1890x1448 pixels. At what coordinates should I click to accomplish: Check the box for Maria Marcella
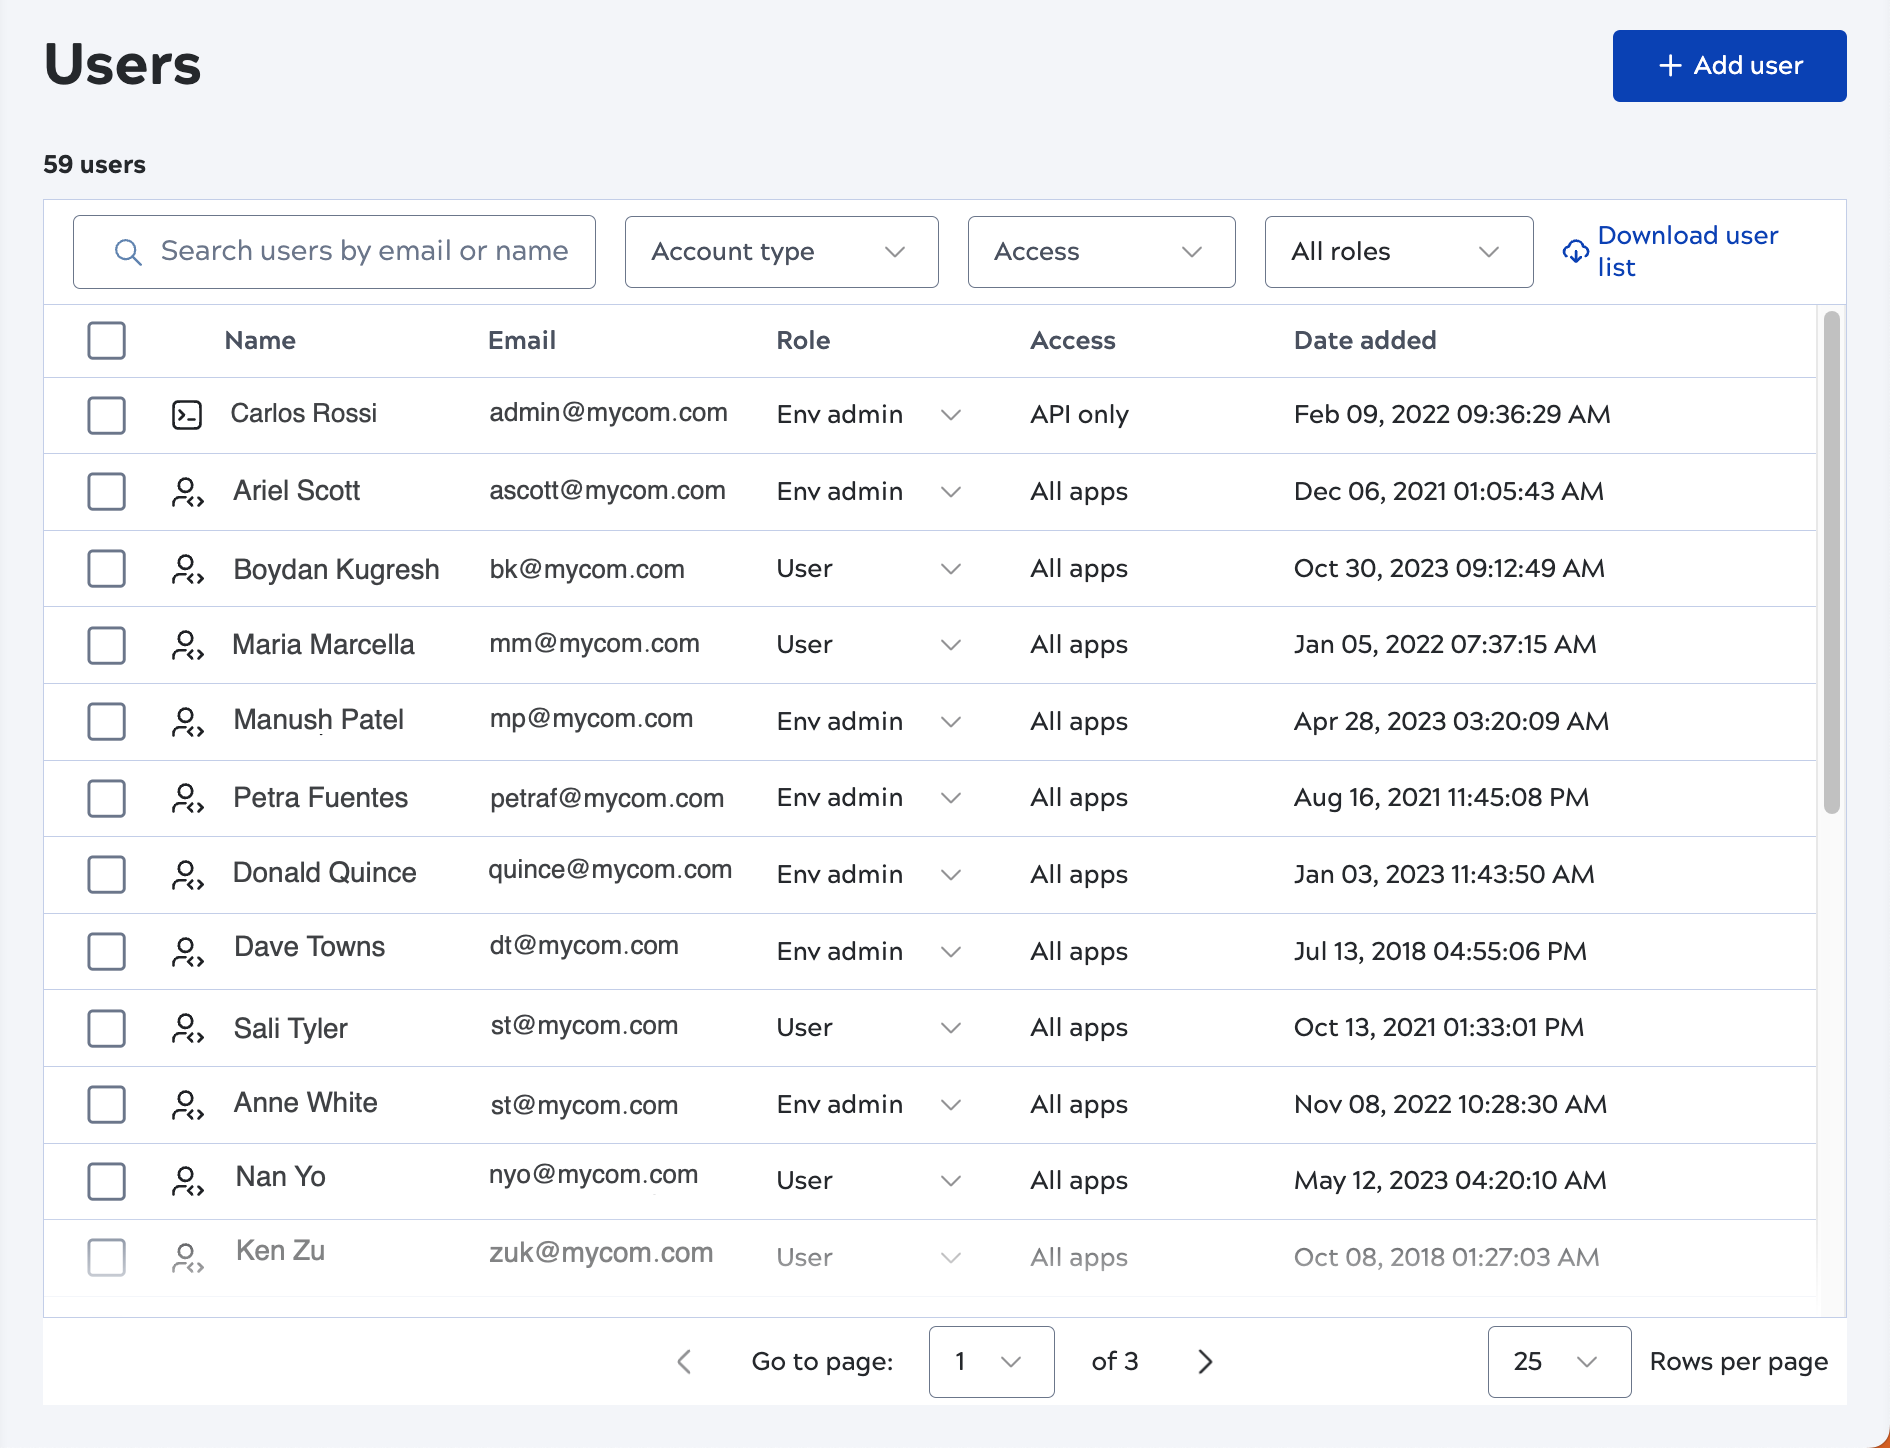(x=106, y=645)
